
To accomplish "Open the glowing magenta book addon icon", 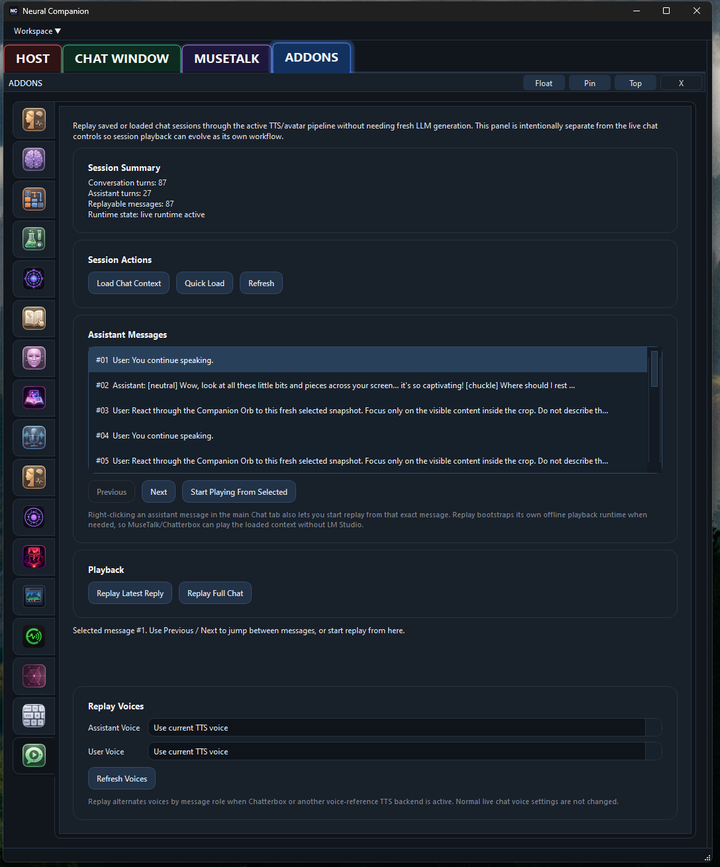I will pyautogui.click(x=34, y=398).
